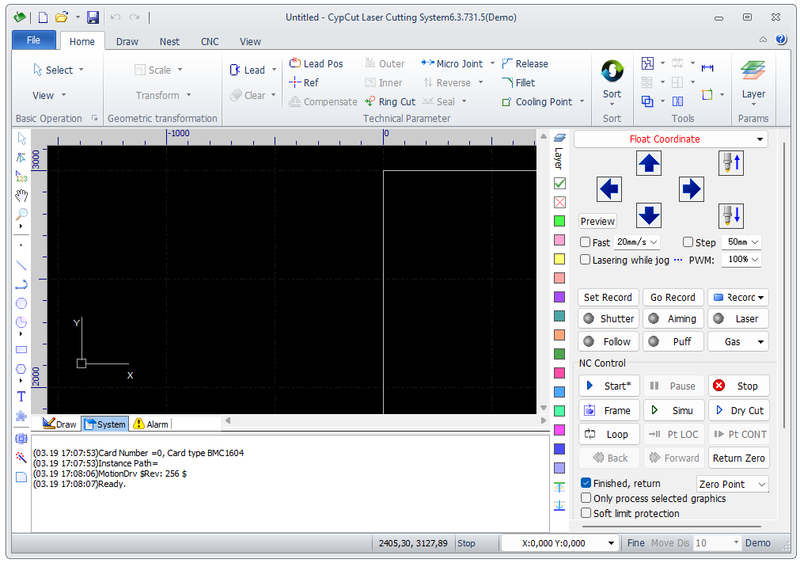The width and height of the screenshot is (800, 563).
Task: Switch to the View ribbon tab
Action: [x=250, y=41]
